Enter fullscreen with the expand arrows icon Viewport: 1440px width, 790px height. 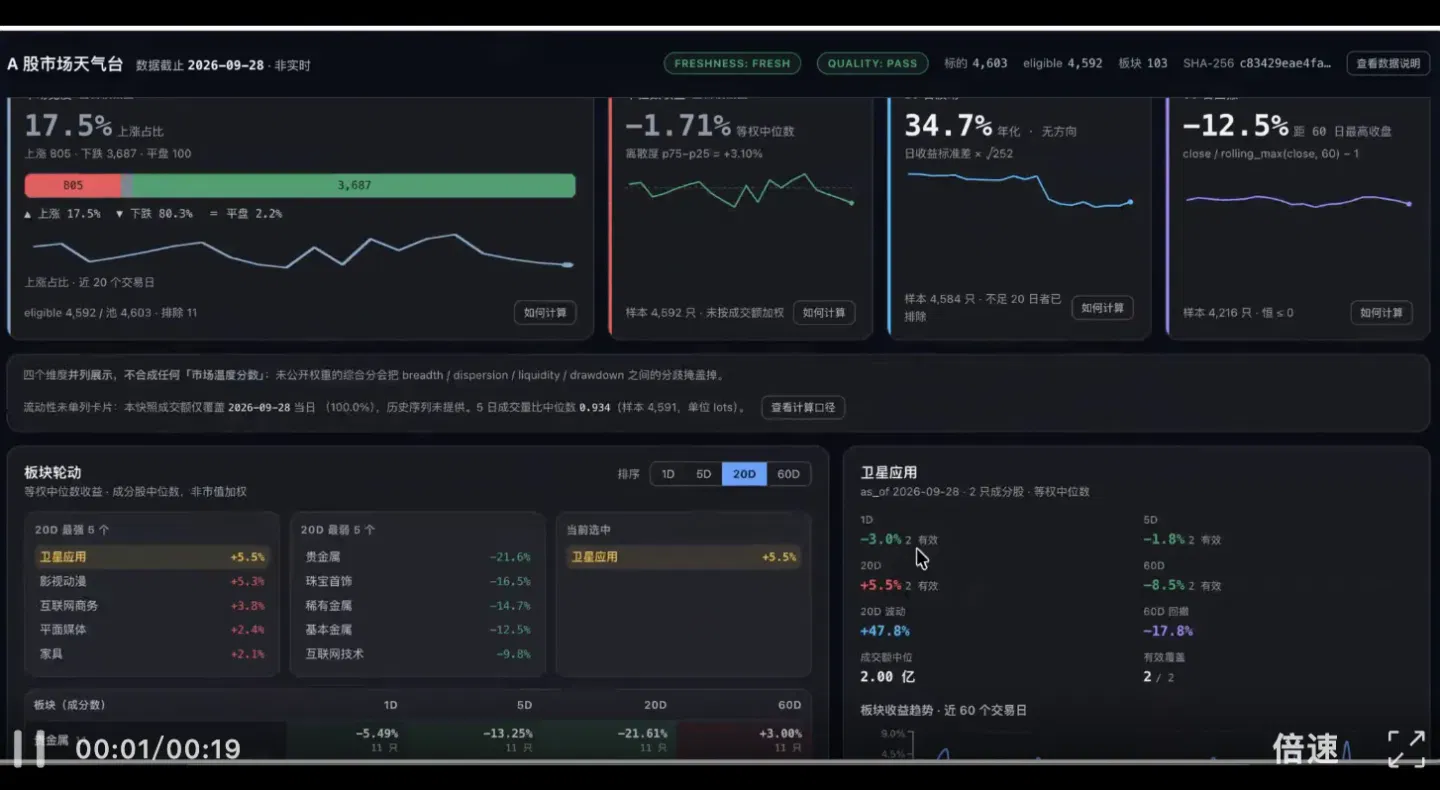point(1406,748)
